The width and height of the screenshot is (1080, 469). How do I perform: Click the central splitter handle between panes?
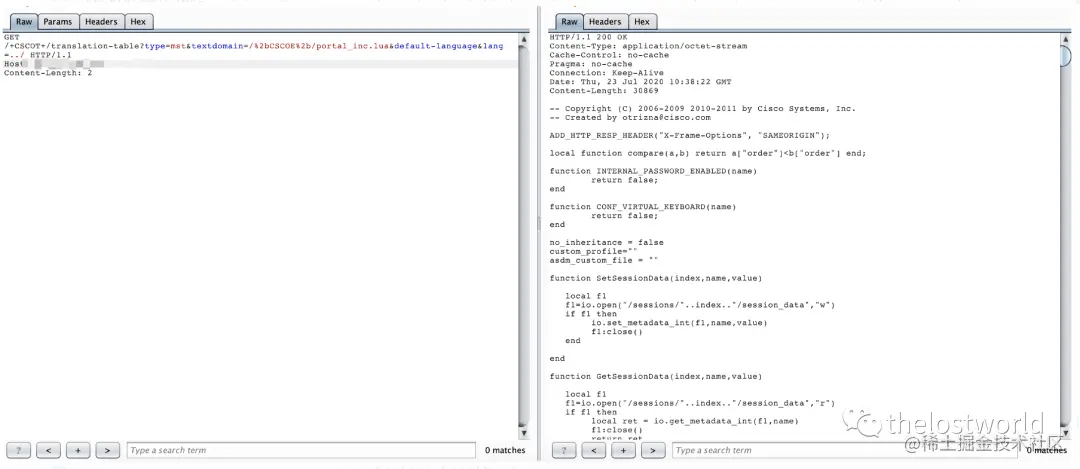539,223
